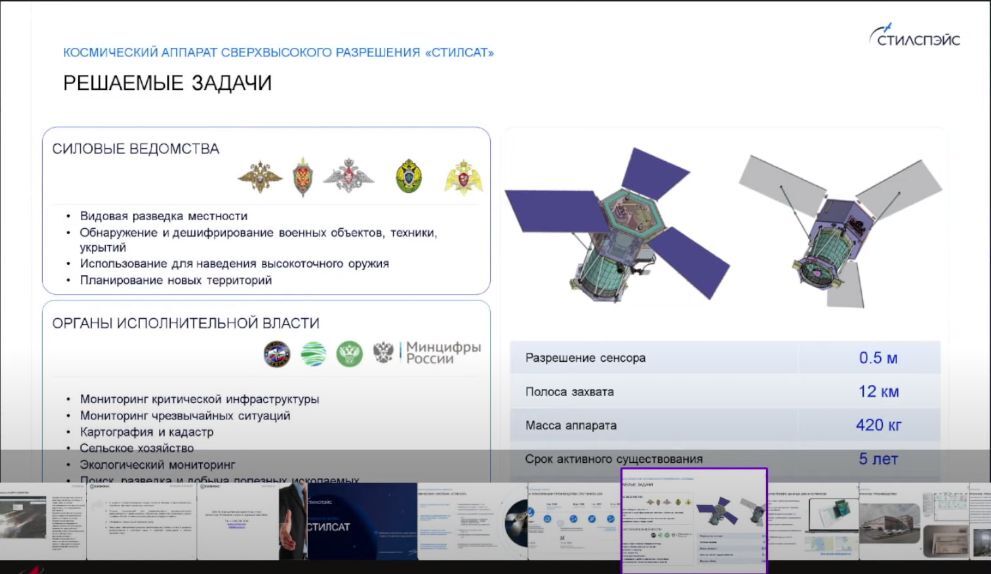The width and height of the screenshot is (991, 574).
Task: Open the building photo slide thumbnail
Action: click(913, 521)
